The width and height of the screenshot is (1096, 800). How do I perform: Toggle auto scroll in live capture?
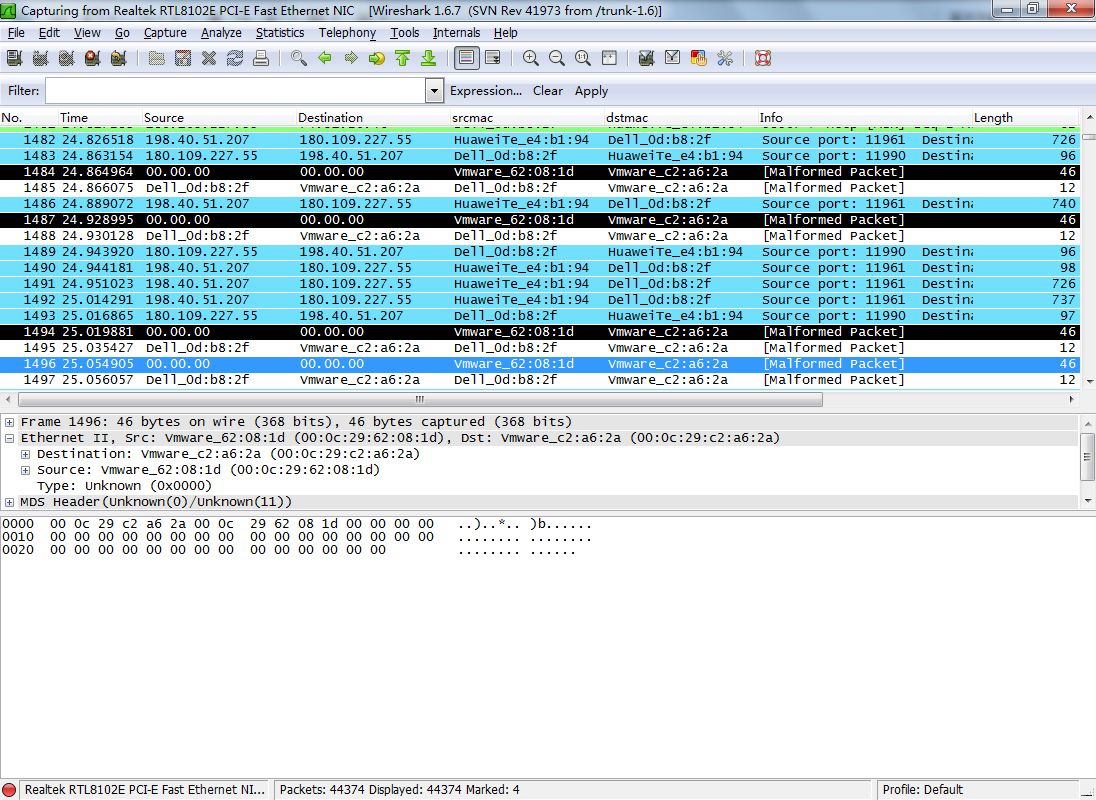(x=492, y=58)
